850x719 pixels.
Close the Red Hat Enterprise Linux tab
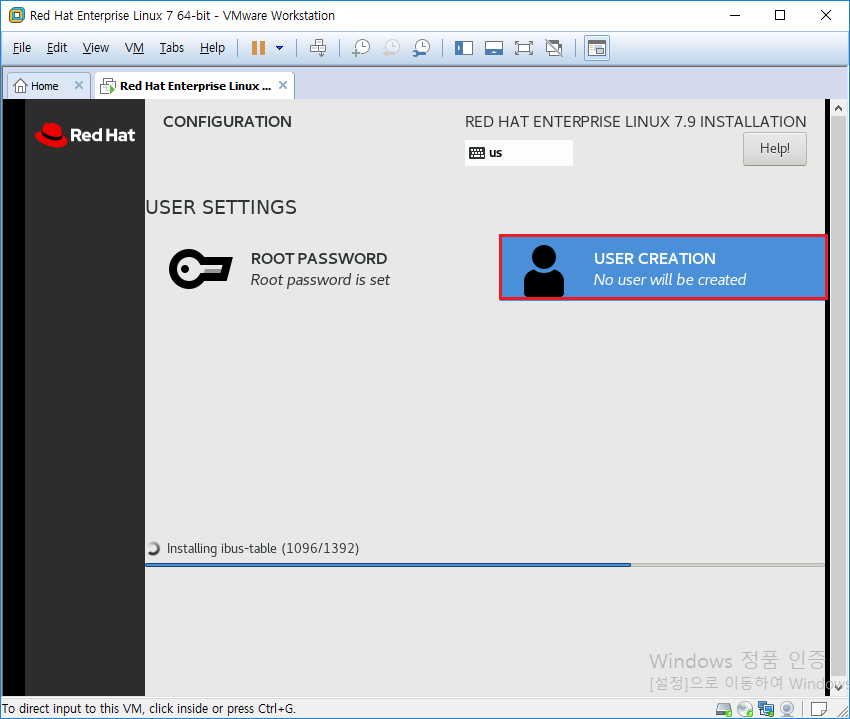tap(283, 85)
